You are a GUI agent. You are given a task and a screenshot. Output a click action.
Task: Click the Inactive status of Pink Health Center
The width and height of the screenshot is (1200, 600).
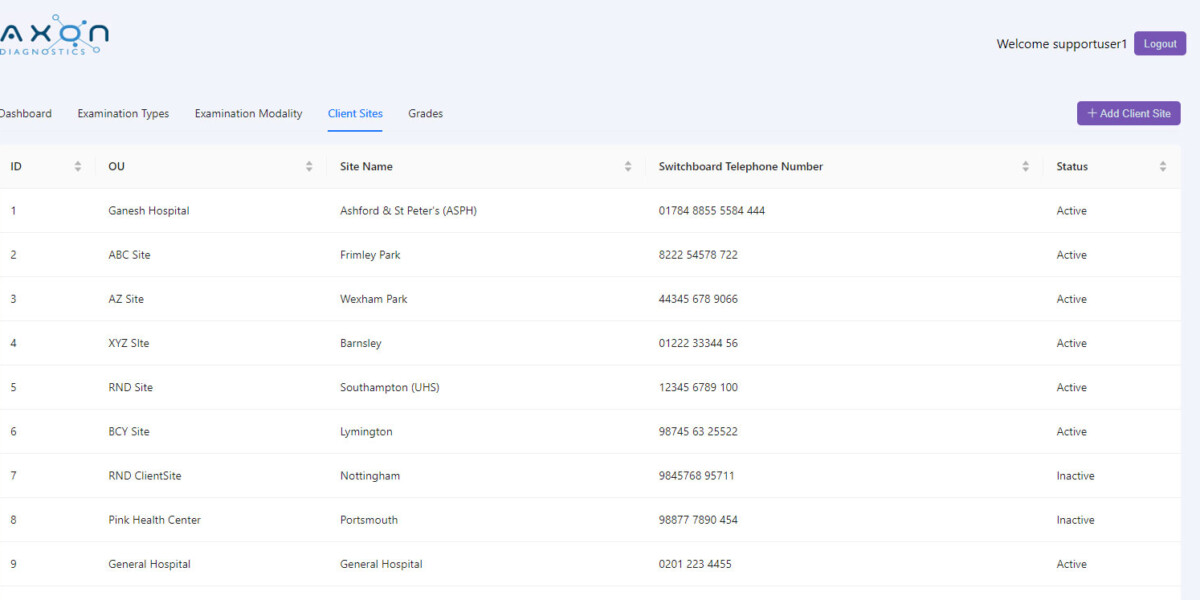1075,519
